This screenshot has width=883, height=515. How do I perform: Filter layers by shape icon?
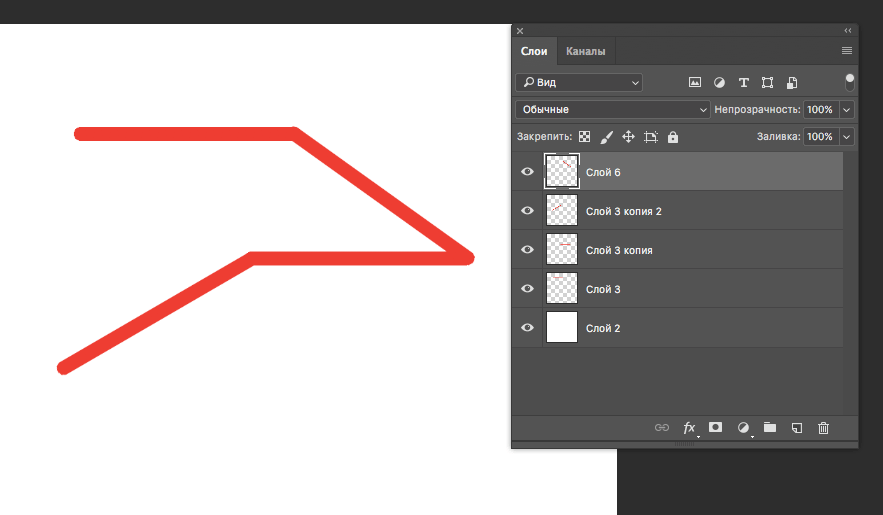pos(767,83)
